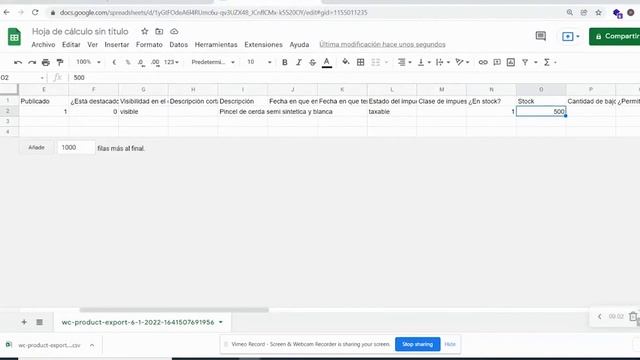Open the downloaded wc-product-export csv file
This screenshot has height=360, width=640.
click(x=49, y=345)
